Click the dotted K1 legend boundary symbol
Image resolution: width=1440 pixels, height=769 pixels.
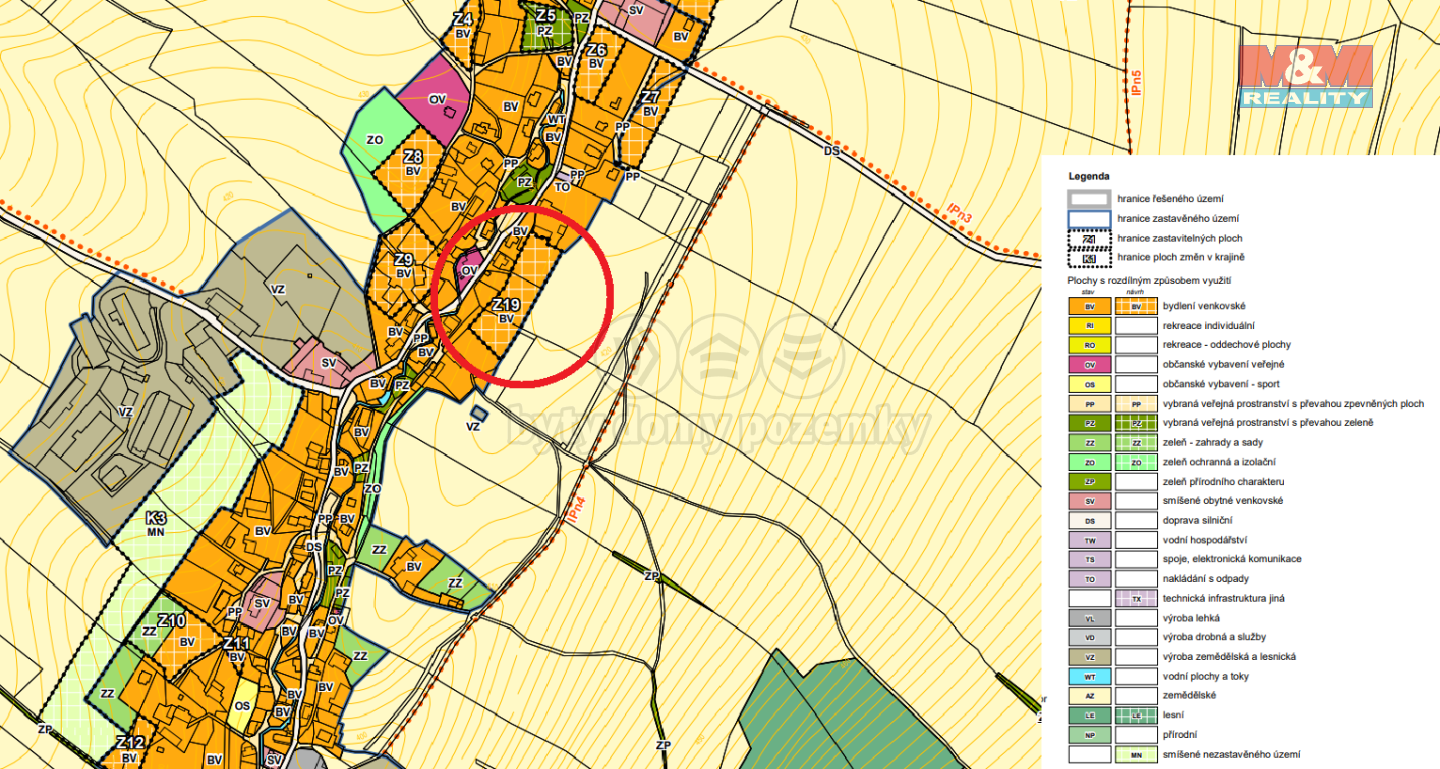(x=1090, y=258)
